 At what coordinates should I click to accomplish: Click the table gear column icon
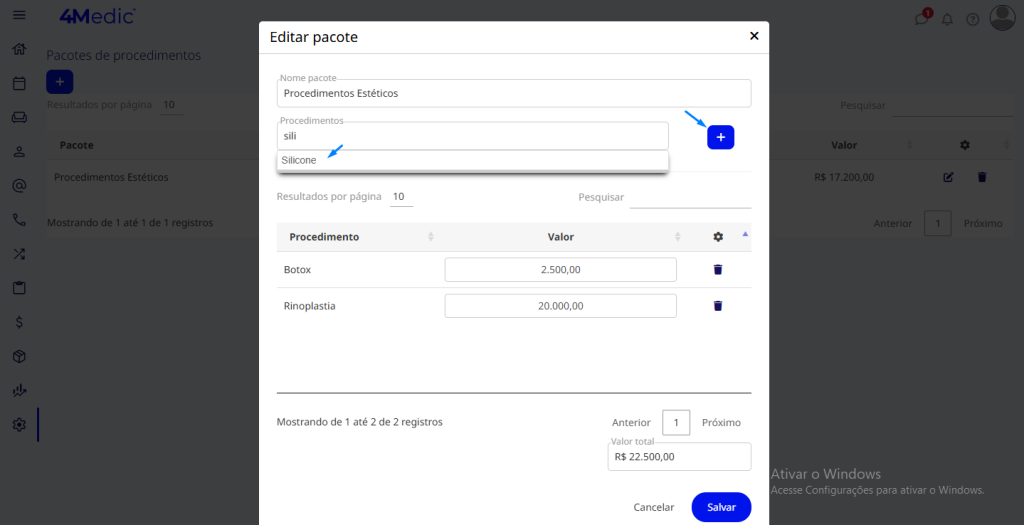[718, 236]
